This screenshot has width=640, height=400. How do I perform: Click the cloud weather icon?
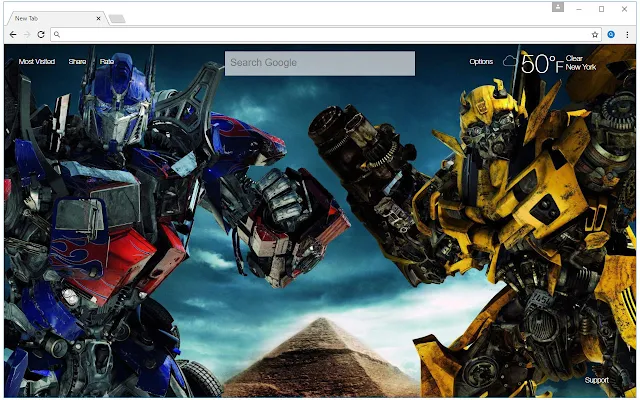[x=509, y=61]
